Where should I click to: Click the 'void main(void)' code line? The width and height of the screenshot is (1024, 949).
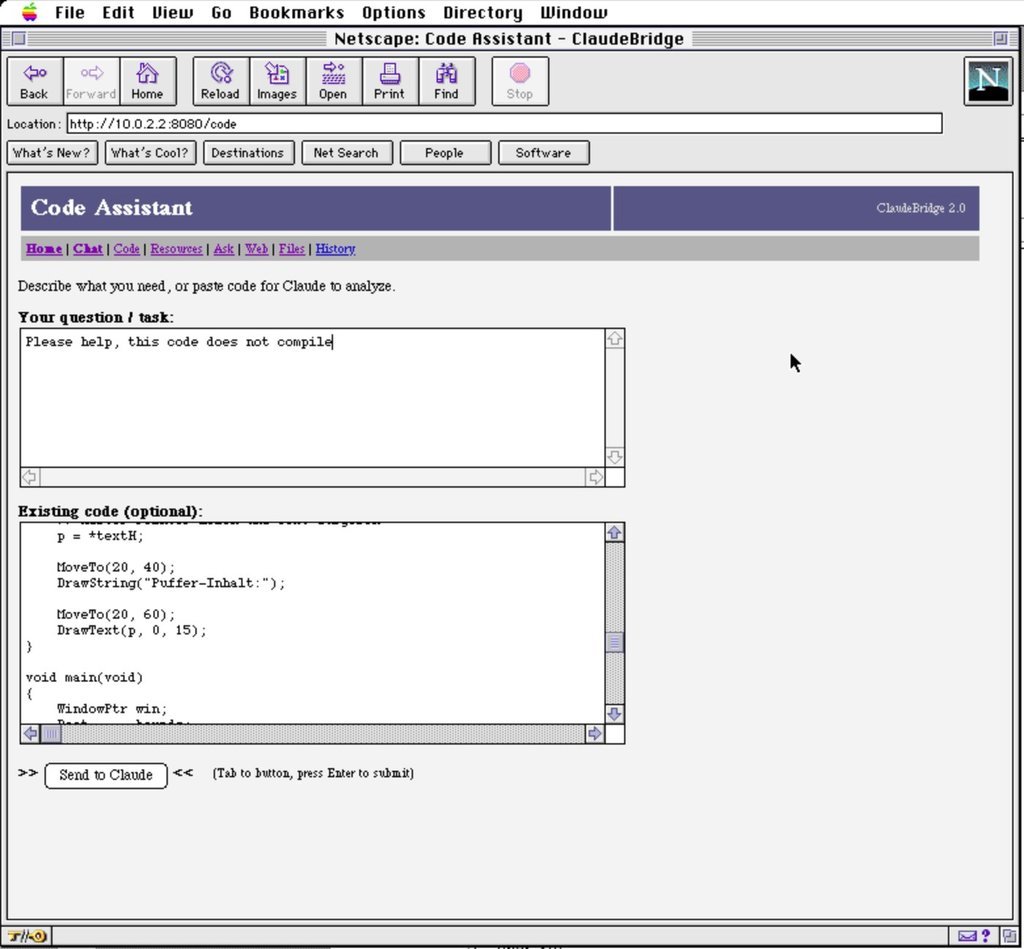click(84, 677)
